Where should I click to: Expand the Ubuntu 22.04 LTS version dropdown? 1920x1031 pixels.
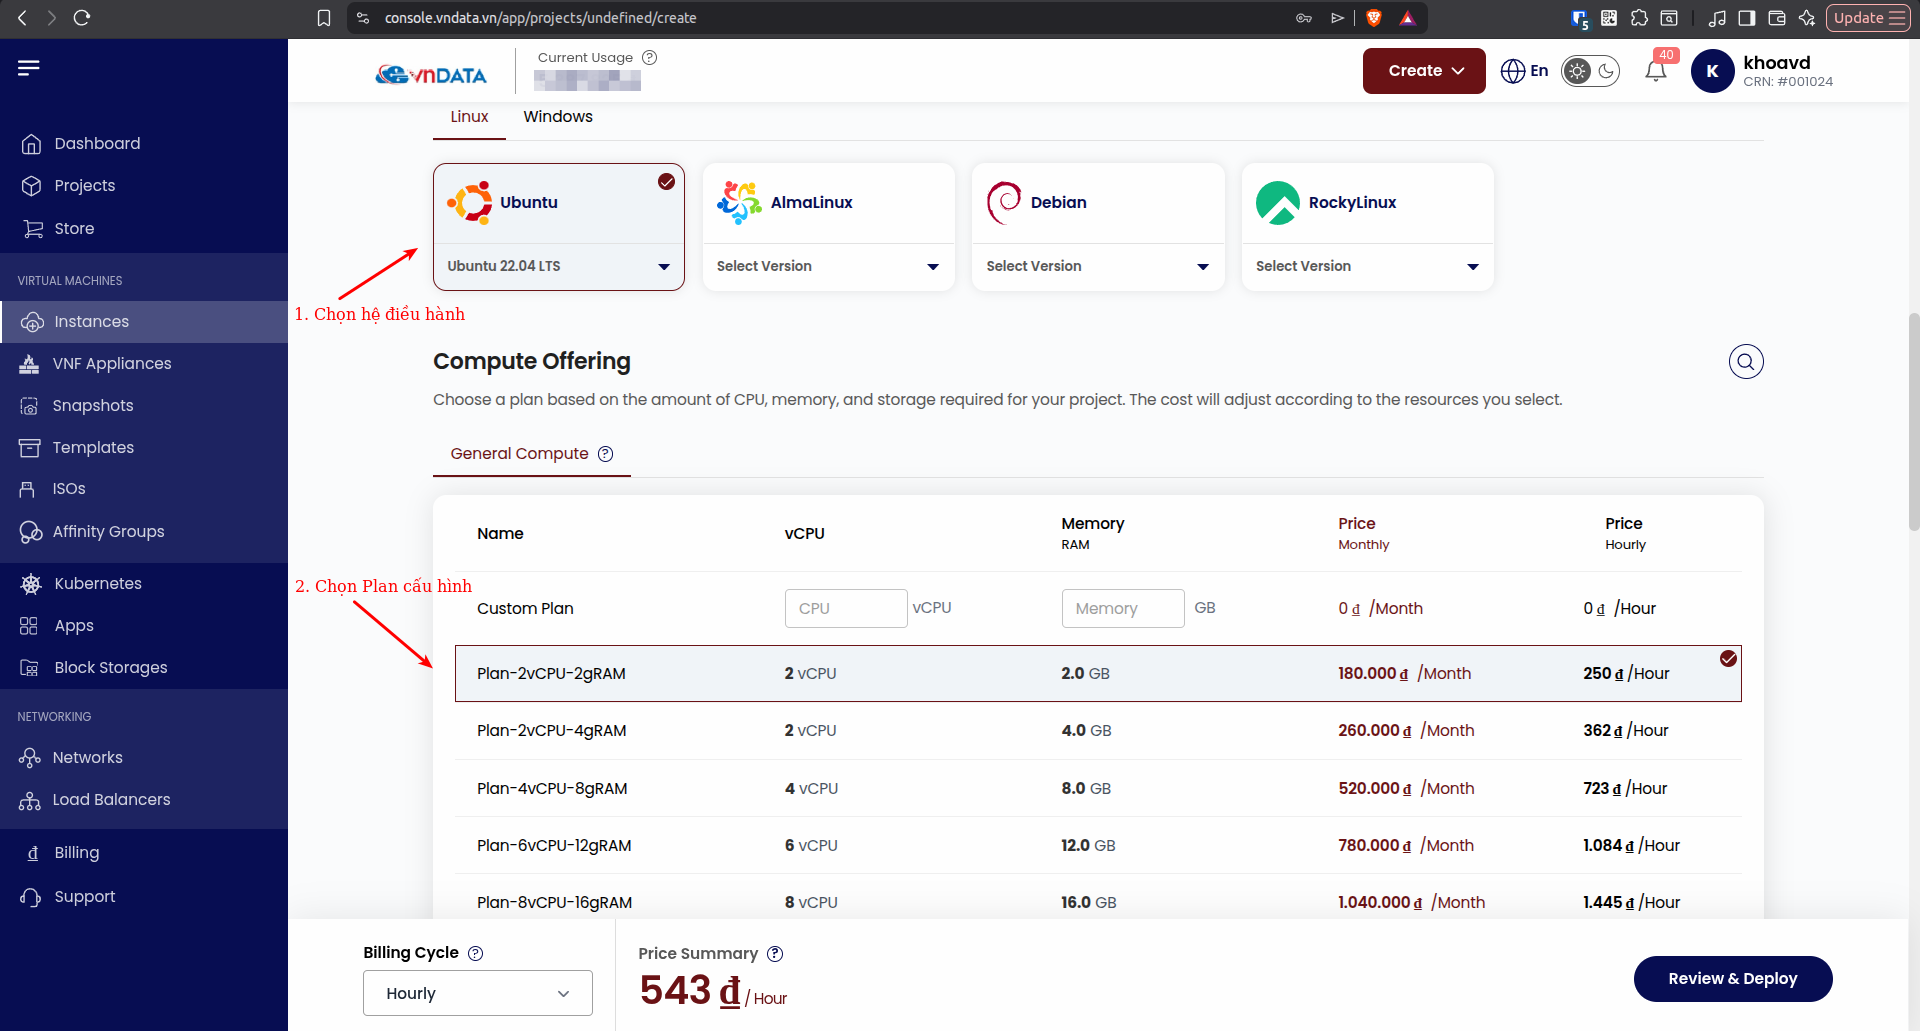pos(559,266)
